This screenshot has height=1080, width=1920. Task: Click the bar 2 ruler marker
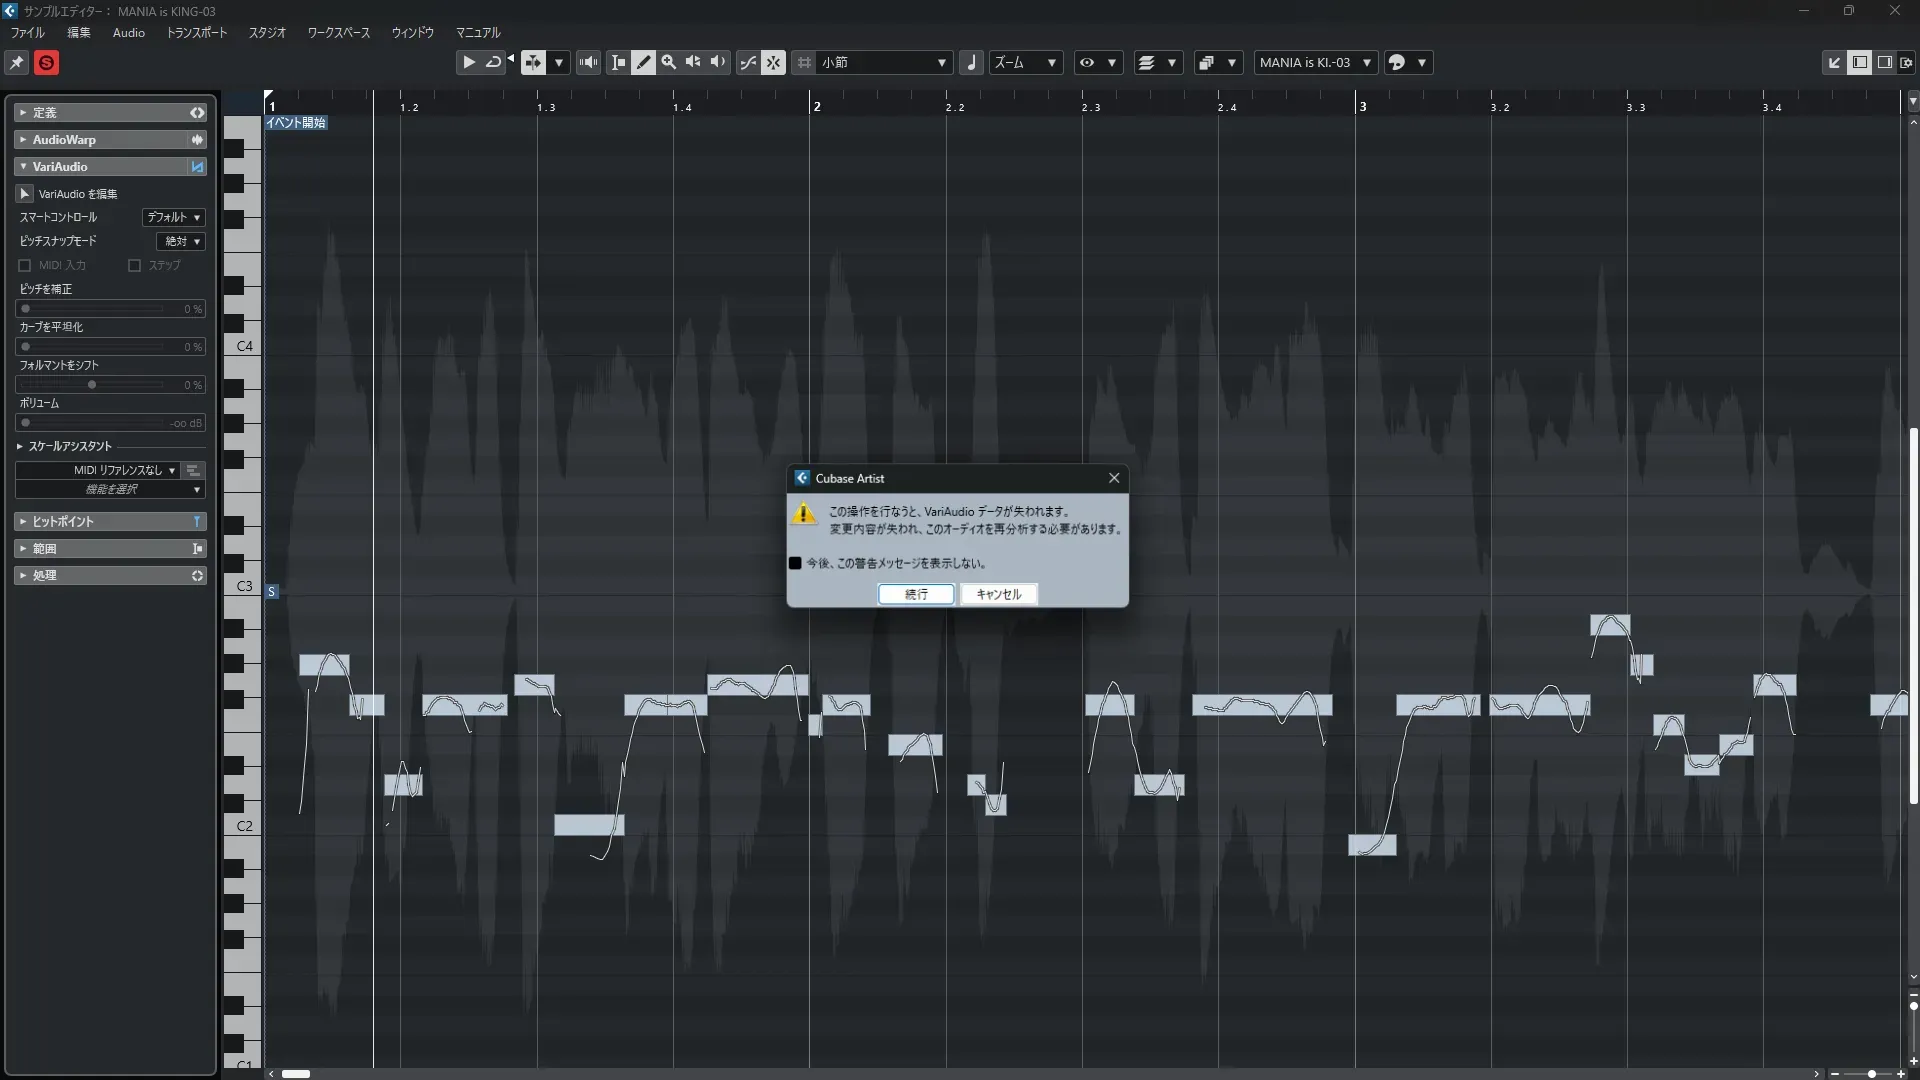pos(816,106)
